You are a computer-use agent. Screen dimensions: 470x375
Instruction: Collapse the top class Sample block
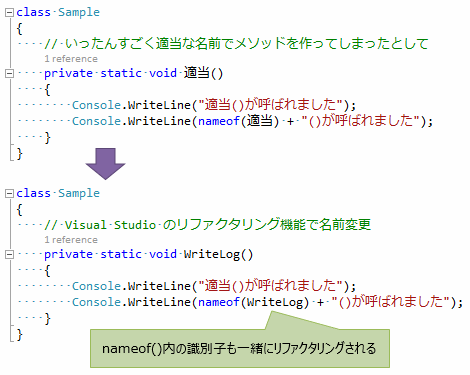click(x=9, y=13)
